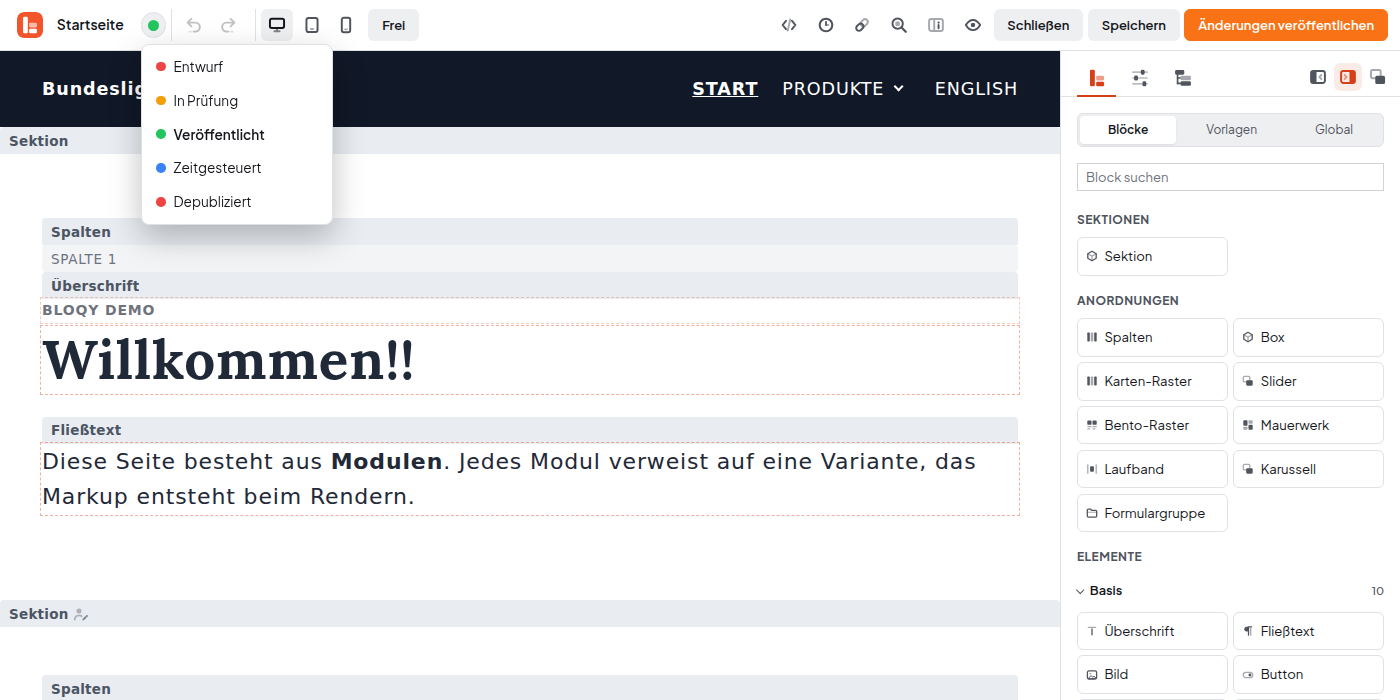The image size is (1400, 700).
Task: Dock the sidebar to the right
Action: point(1348,77)
